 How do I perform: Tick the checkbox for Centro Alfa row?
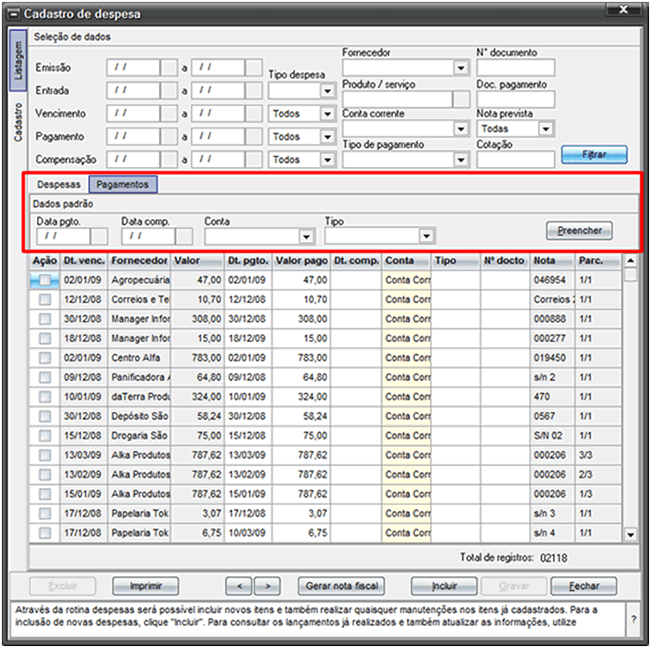point(45,358)
